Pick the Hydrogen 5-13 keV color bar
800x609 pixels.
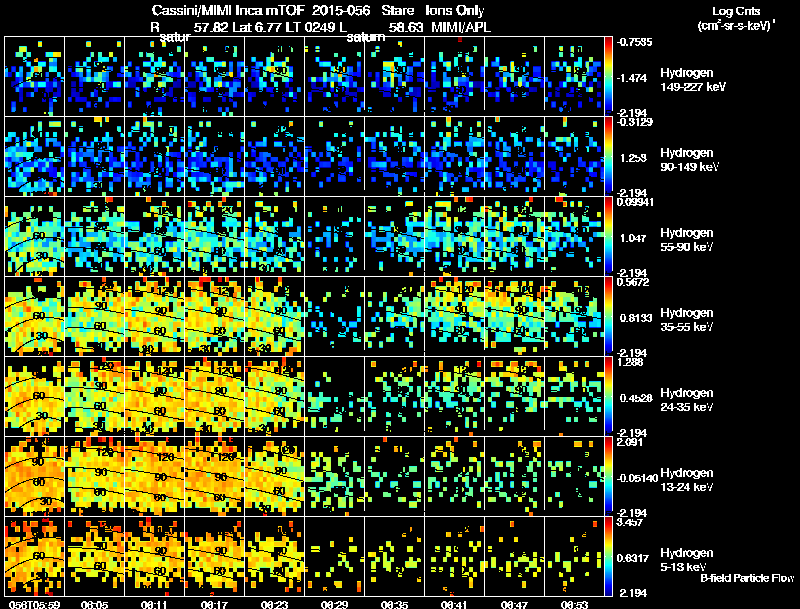tap(608, 556)
